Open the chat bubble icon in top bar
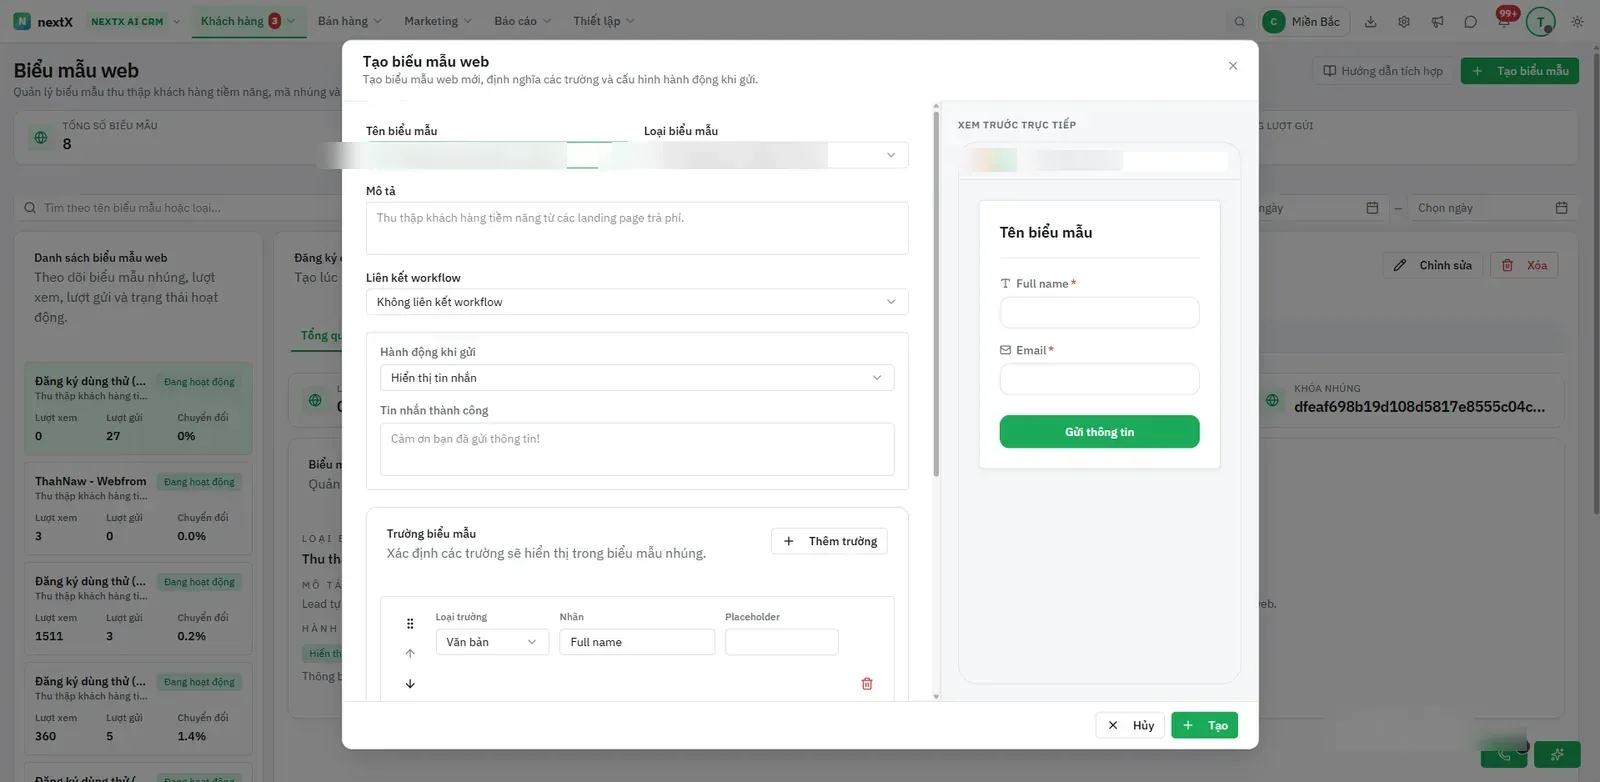Image resolution: width=1600 pixels, height=782 pixels. pyautogui.click(x=1470, y=21)
